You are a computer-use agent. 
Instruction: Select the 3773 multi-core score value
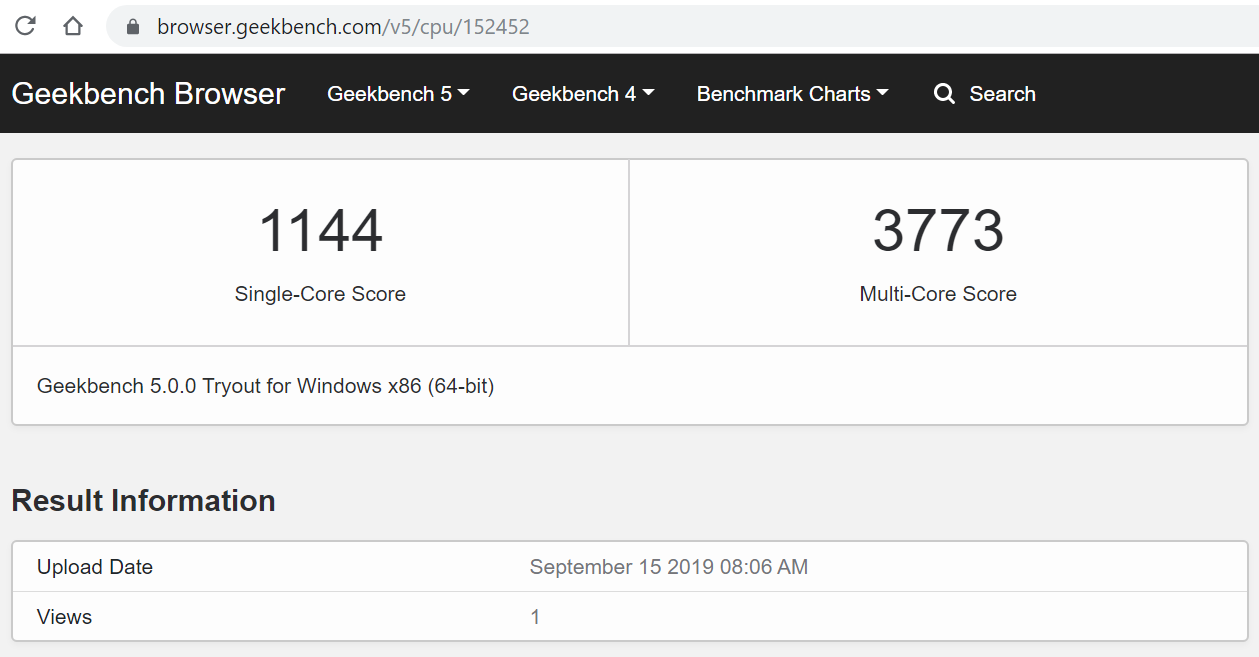tap(938, 230)
